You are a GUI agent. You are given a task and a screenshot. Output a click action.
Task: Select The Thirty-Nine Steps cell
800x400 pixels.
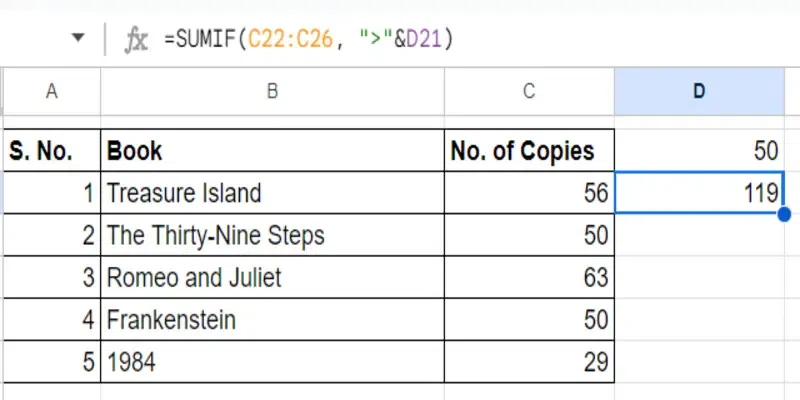271,236
